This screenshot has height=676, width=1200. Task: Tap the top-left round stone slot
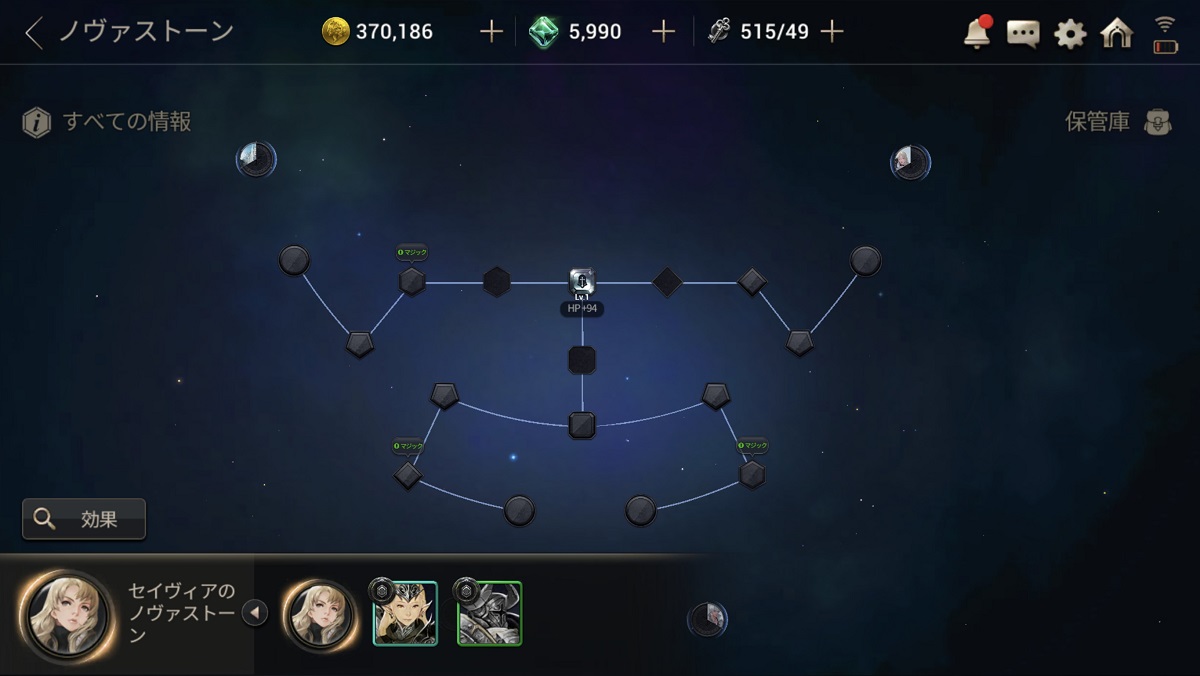(x=294, y=261)
